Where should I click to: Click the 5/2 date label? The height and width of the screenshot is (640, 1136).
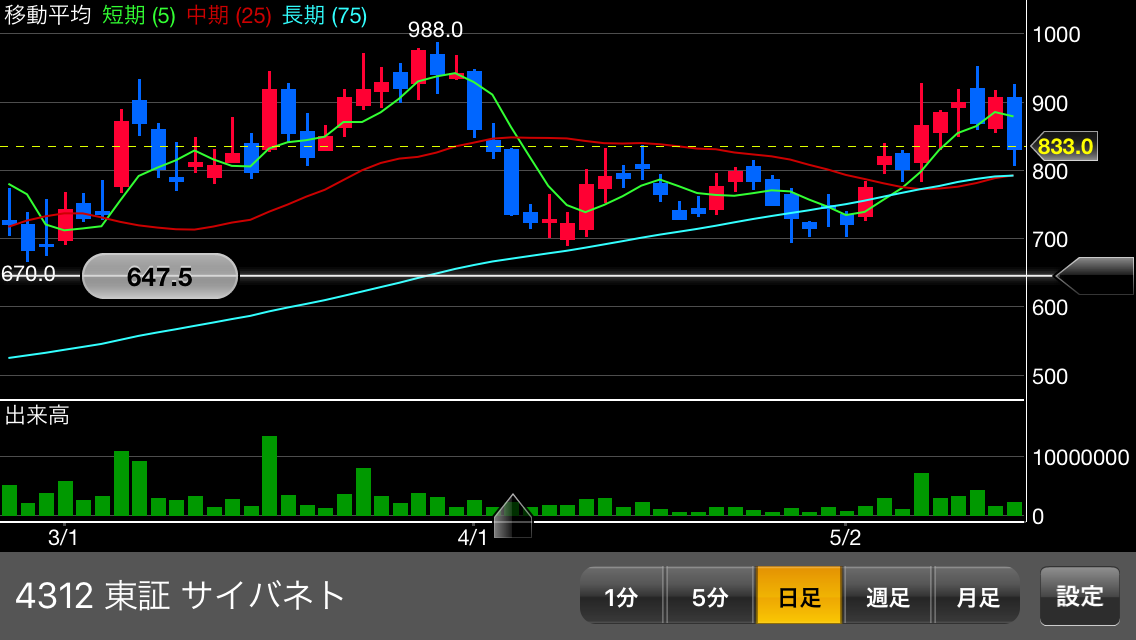point(845,538)
